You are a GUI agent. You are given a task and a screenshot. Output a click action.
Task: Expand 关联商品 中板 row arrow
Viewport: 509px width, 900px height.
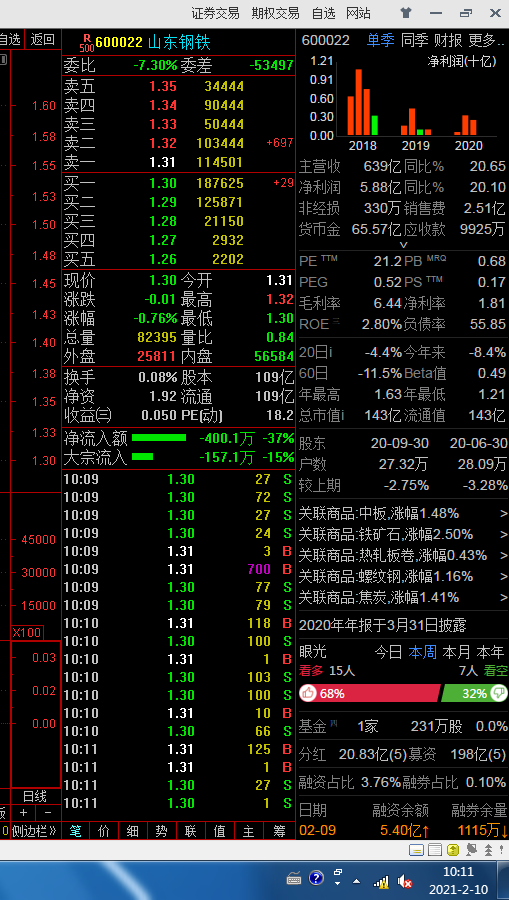point(503,513)
